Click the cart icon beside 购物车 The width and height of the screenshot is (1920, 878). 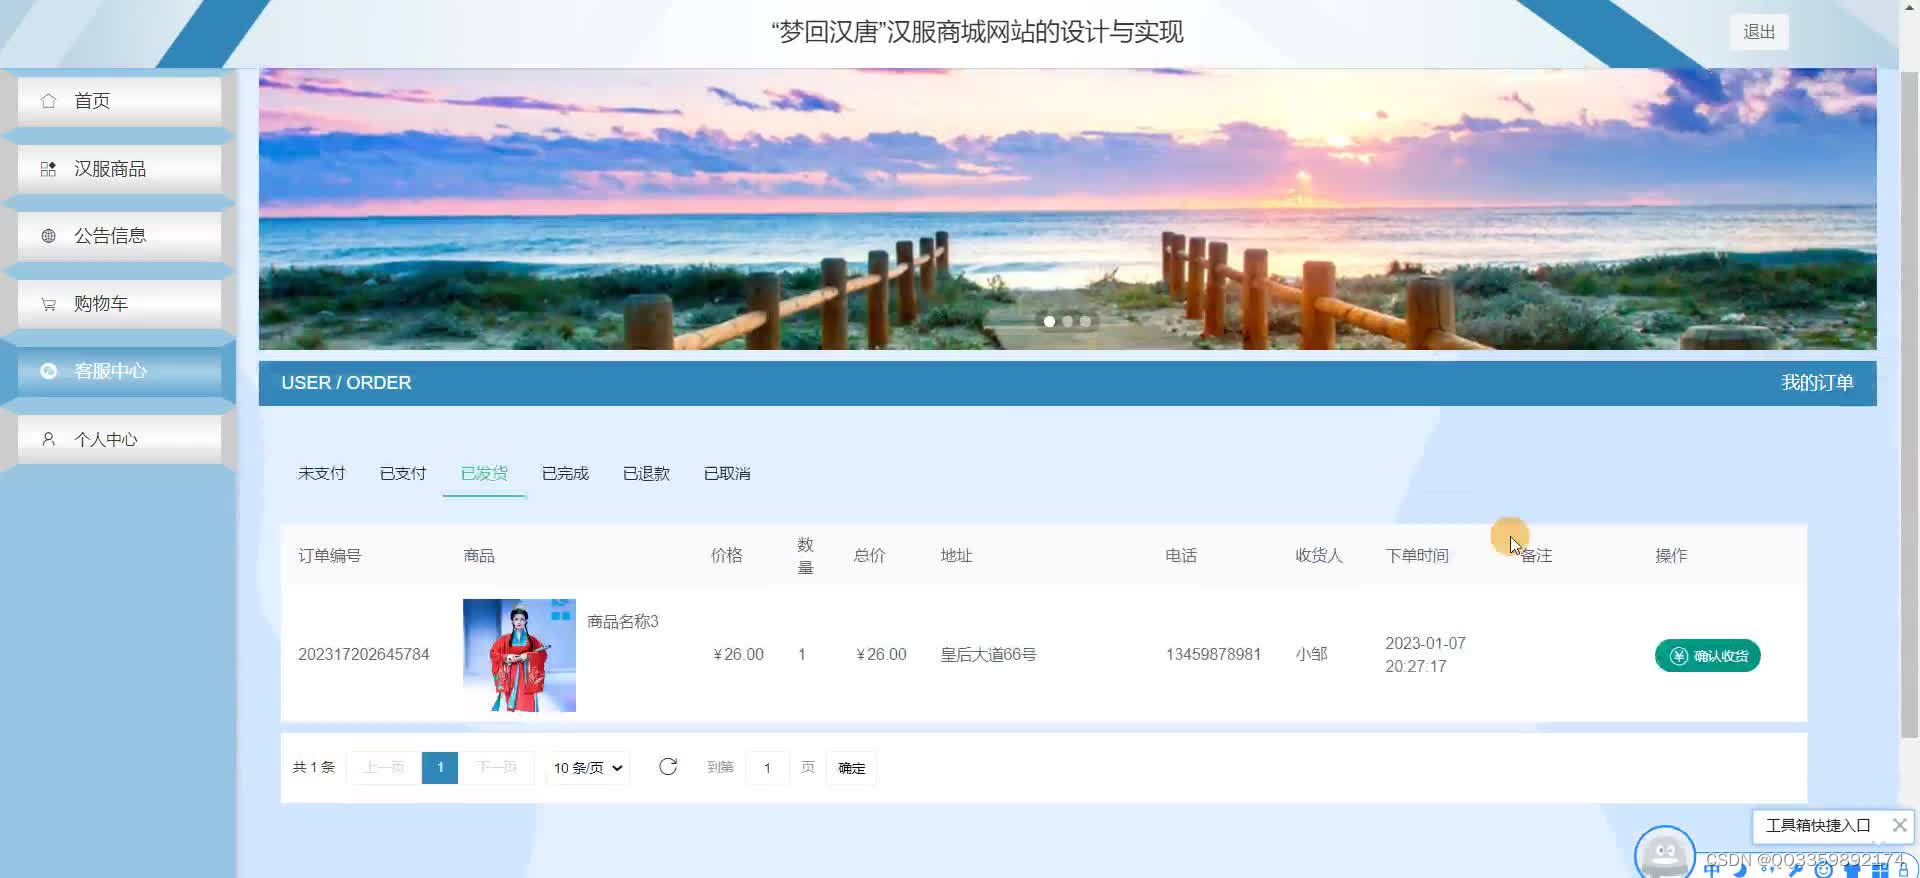(x=48, y=304)
